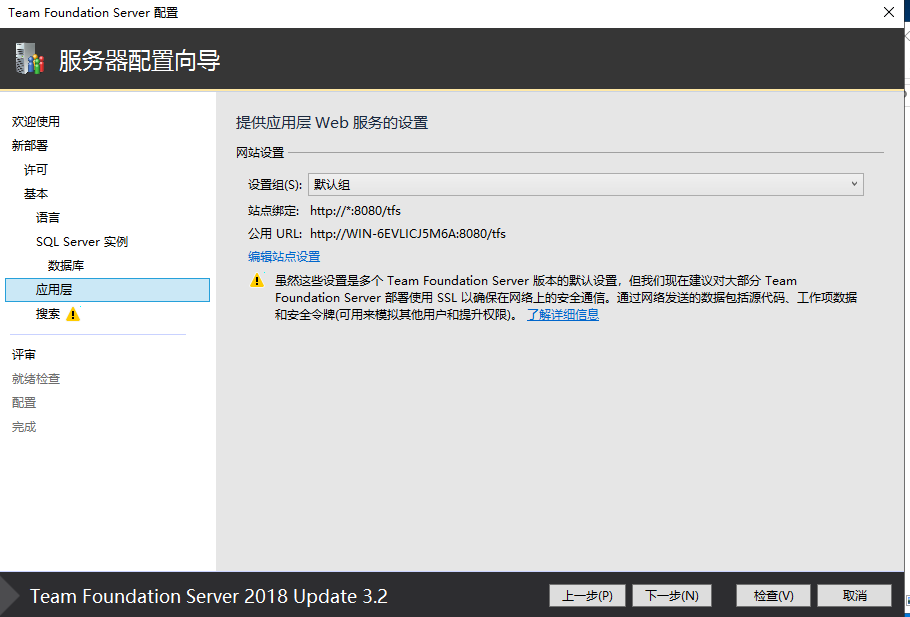Select the 基本 step
Image resolution: width=910 pixels, height=617 pixels.
tap(35, 194)
